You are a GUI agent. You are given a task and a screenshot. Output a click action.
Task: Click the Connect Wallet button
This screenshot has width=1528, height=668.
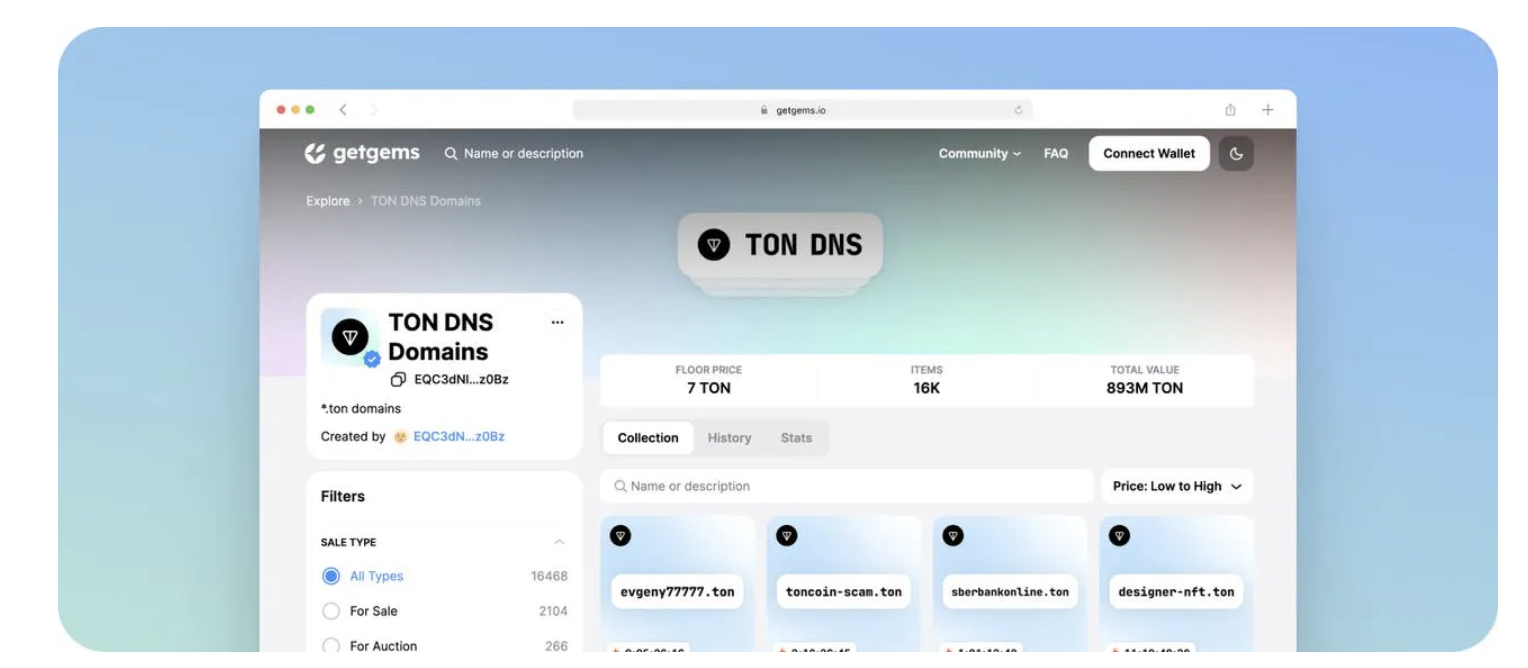coord(1149,154)
